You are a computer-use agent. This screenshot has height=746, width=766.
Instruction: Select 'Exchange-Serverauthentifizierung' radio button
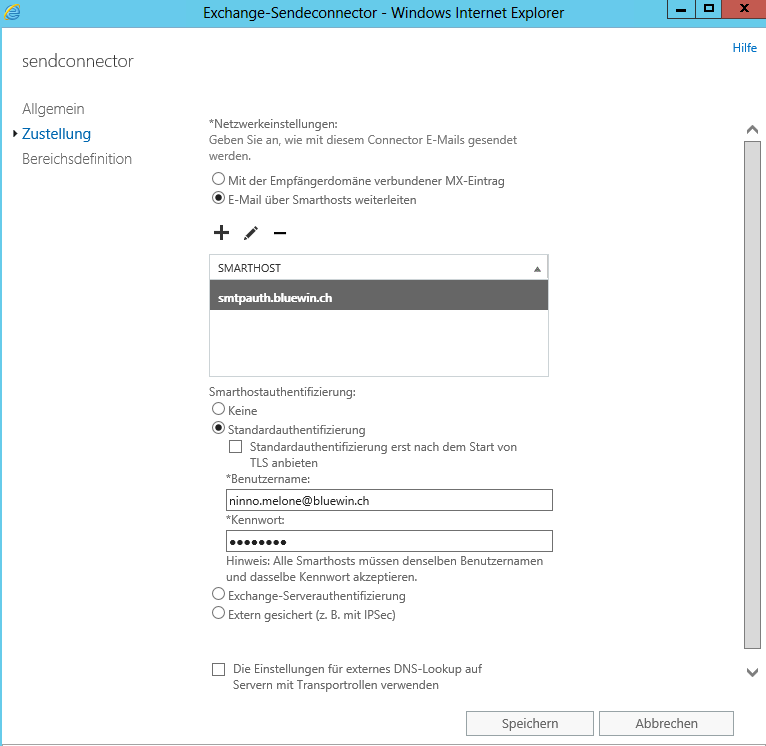click(x=218, y=594)
